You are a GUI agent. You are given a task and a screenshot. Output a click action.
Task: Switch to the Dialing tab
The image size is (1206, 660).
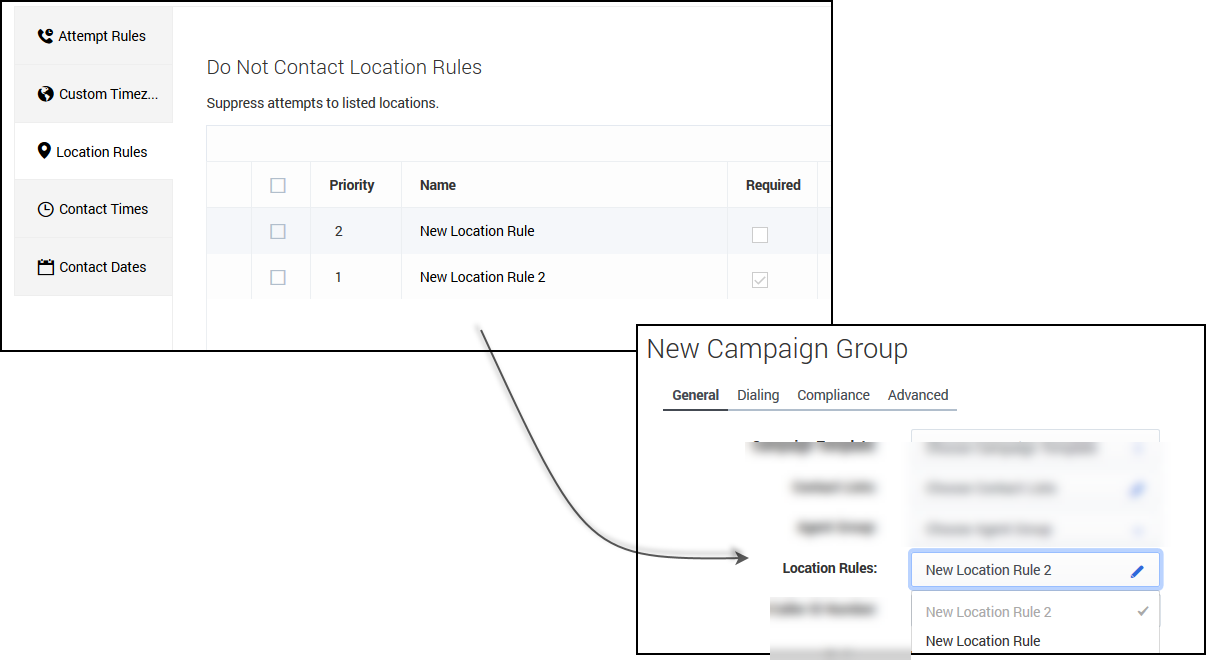coord(758,395)
